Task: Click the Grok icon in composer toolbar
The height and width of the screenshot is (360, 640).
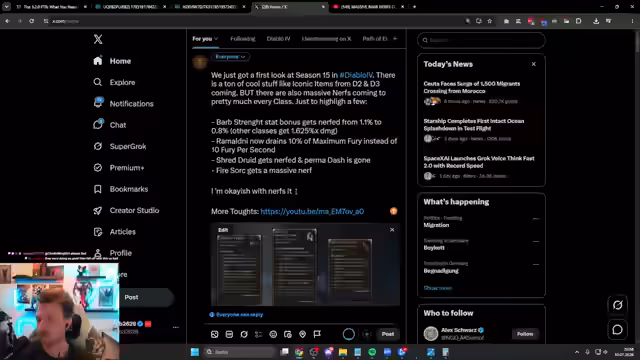Action: pos(244,334)
